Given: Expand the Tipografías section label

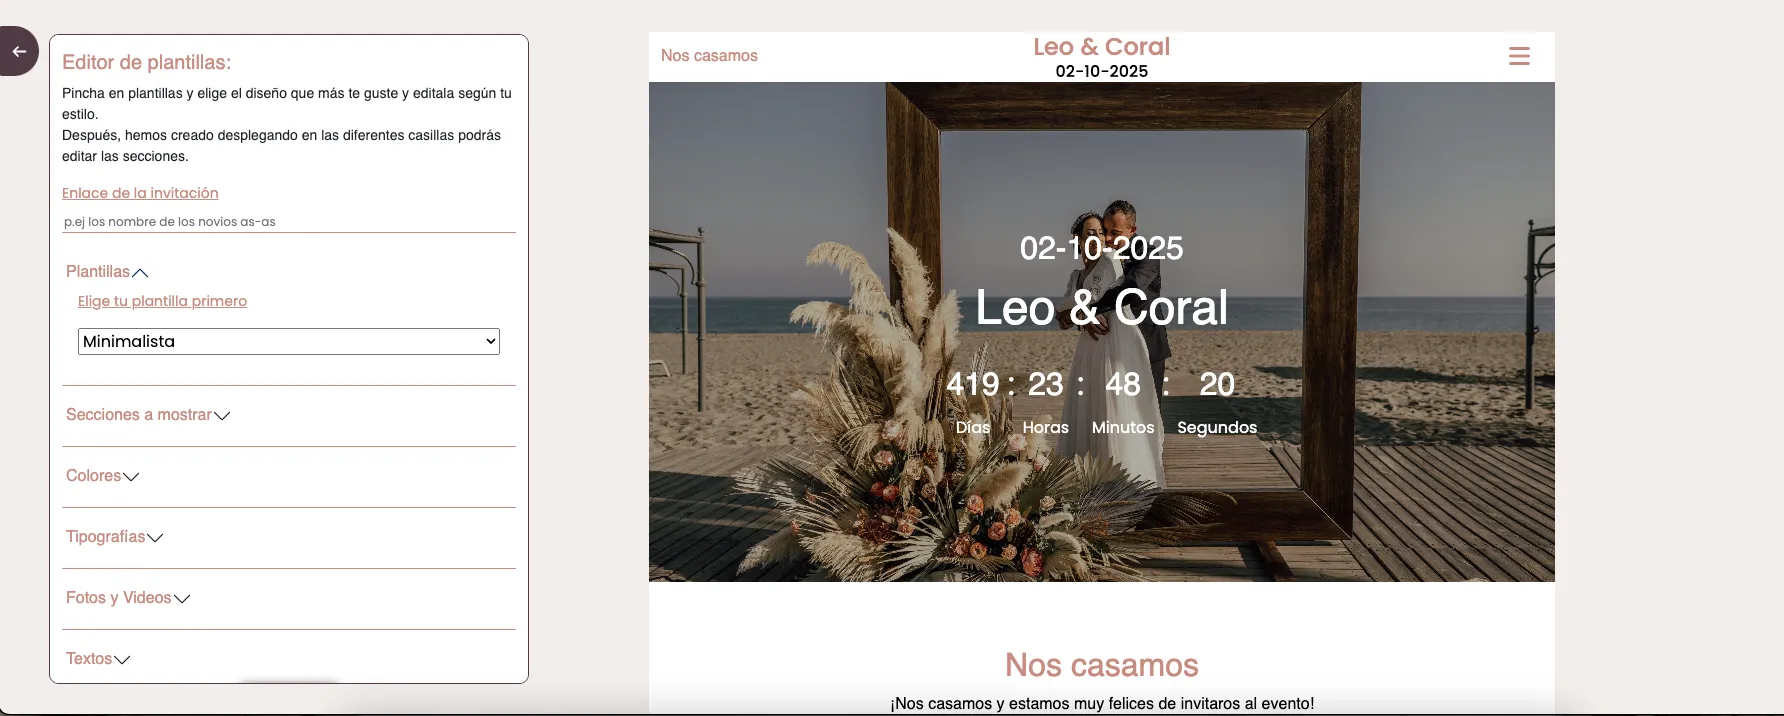Looking at the screenshot, I should coord(105,537).
